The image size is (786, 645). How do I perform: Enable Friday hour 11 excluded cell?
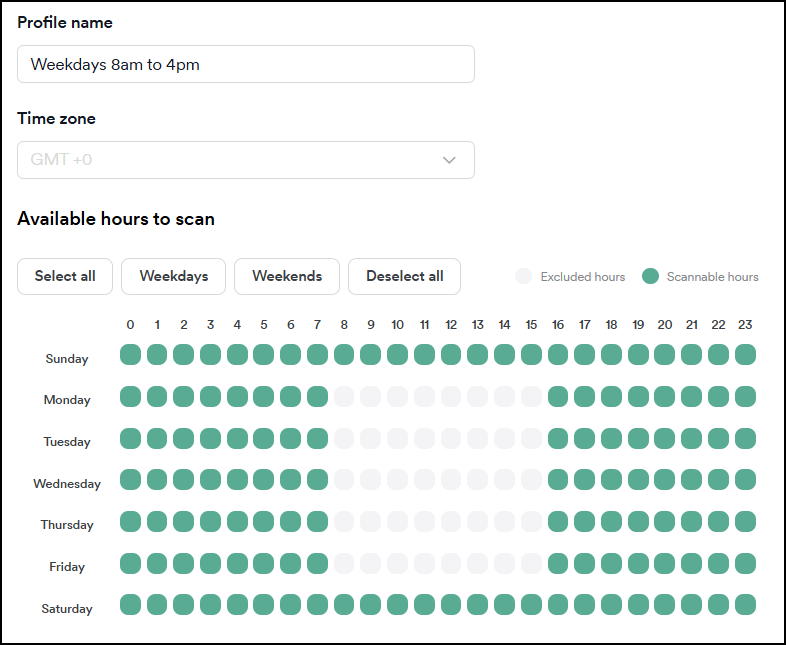425,564
